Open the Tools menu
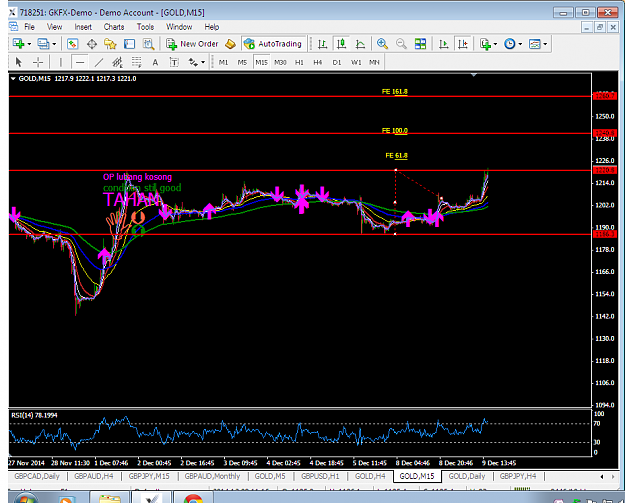The width and height of the screenshot is (625, 503). tap(145, 27)
